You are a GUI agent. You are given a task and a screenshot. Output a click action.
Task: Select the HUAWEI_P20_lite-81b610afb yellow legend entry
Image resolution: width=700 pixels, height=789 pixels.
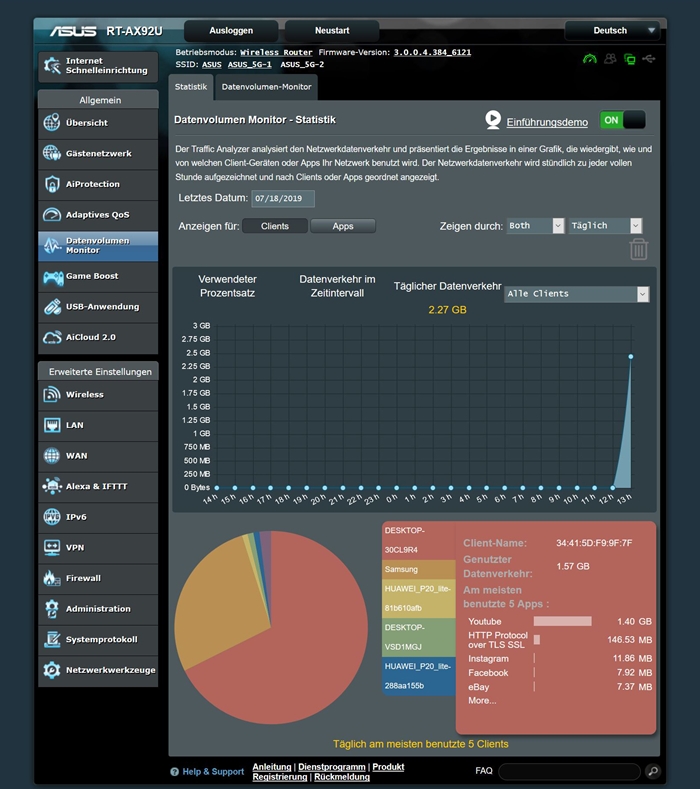[419, 598]
